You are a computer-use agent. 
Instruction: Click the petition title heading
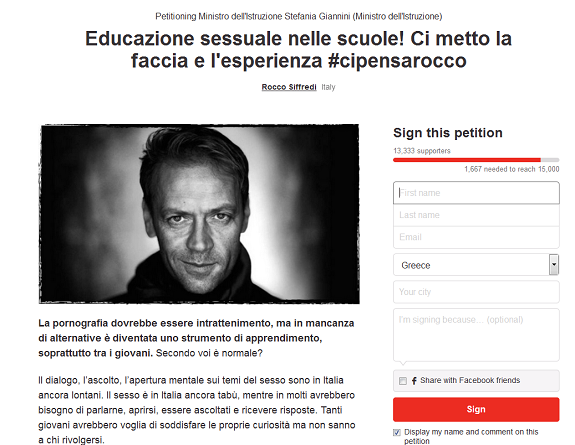(x=299, y=50)
